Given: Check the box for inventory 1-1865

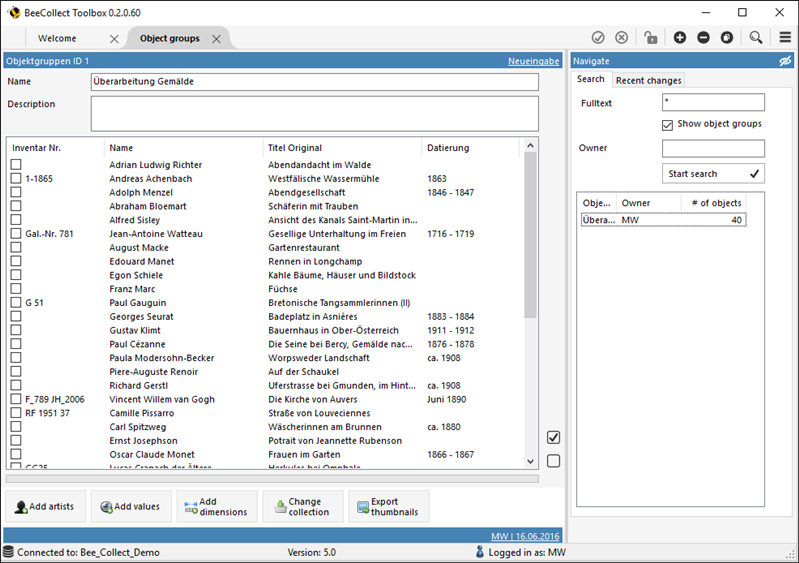Looking at the screenshot, I should [x=16, y=178].
